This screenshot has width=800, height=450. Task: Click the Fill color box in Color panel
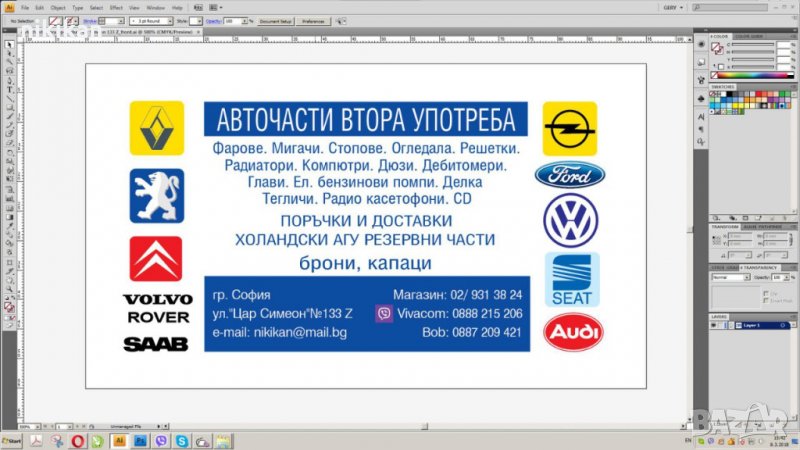(x=716, y=48)
